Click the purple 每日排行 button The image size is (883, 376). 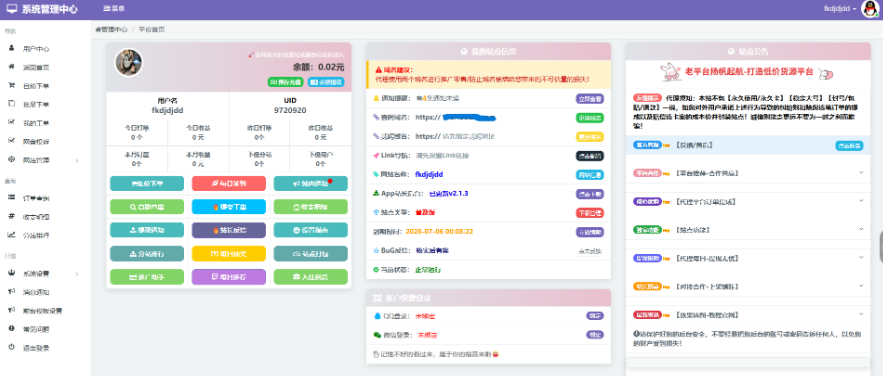click(x=229, y=277)
